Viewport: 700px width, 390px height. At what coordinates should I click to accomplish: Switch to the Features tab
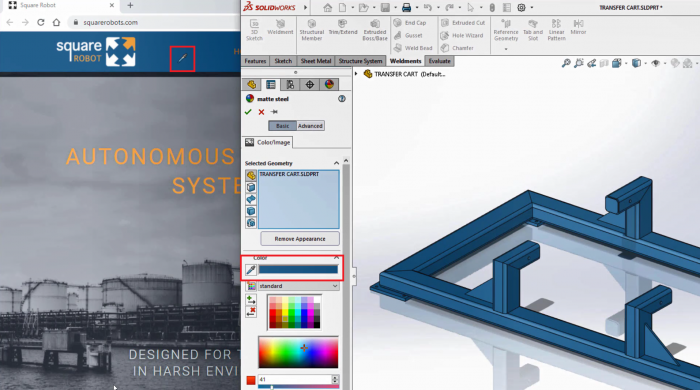255,61
